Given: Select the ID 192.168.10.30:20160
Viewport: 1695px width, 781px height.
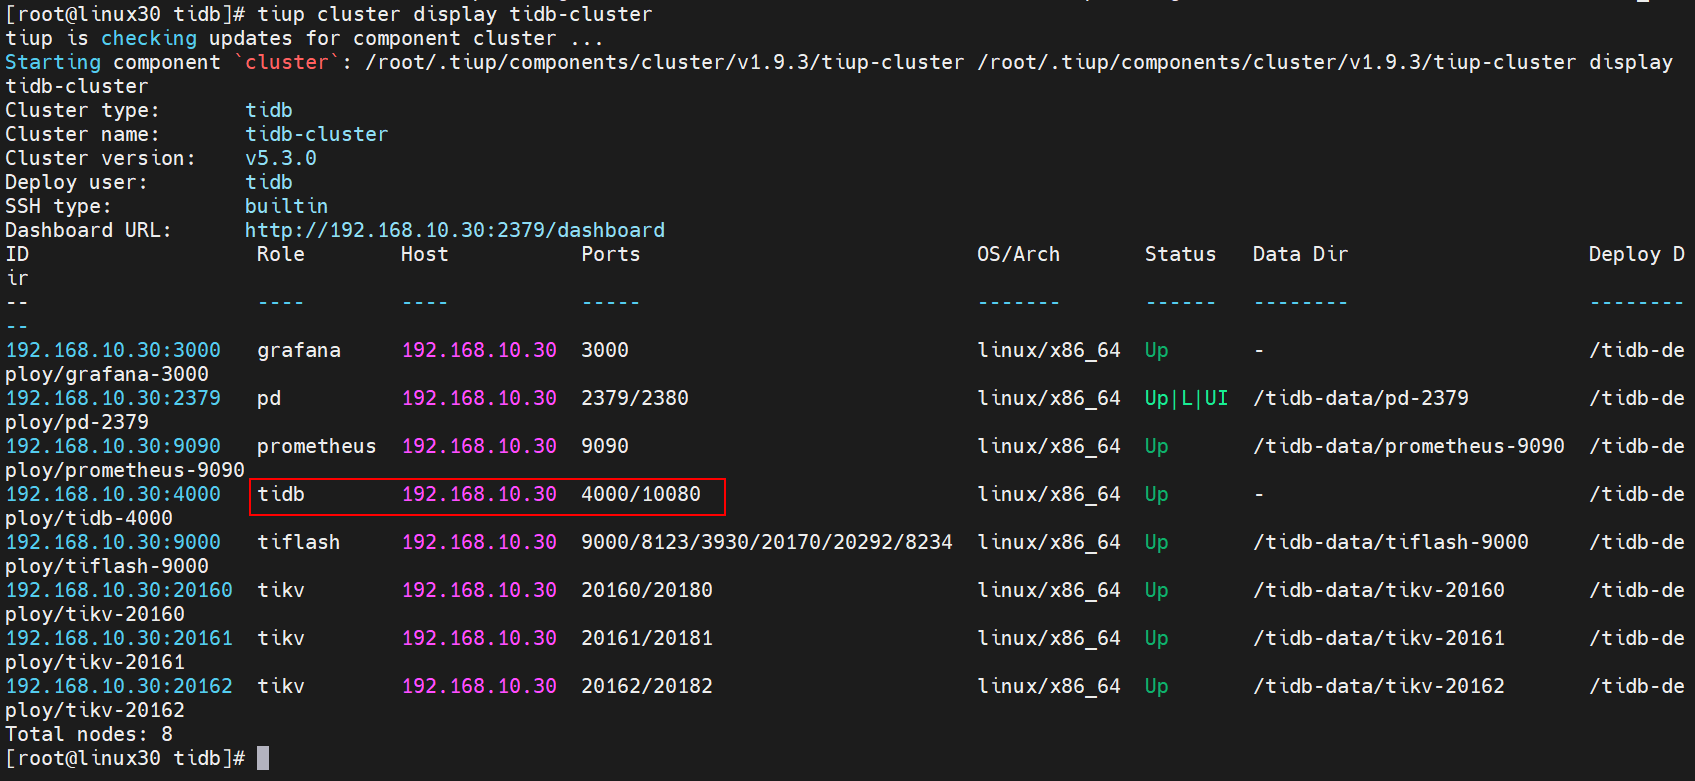Looking at the screenshot, I should (x=119, y=590).
